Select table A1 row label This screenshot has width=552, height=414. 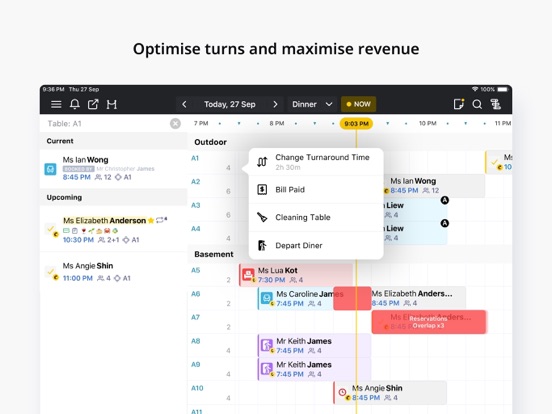tap(195, 158)
